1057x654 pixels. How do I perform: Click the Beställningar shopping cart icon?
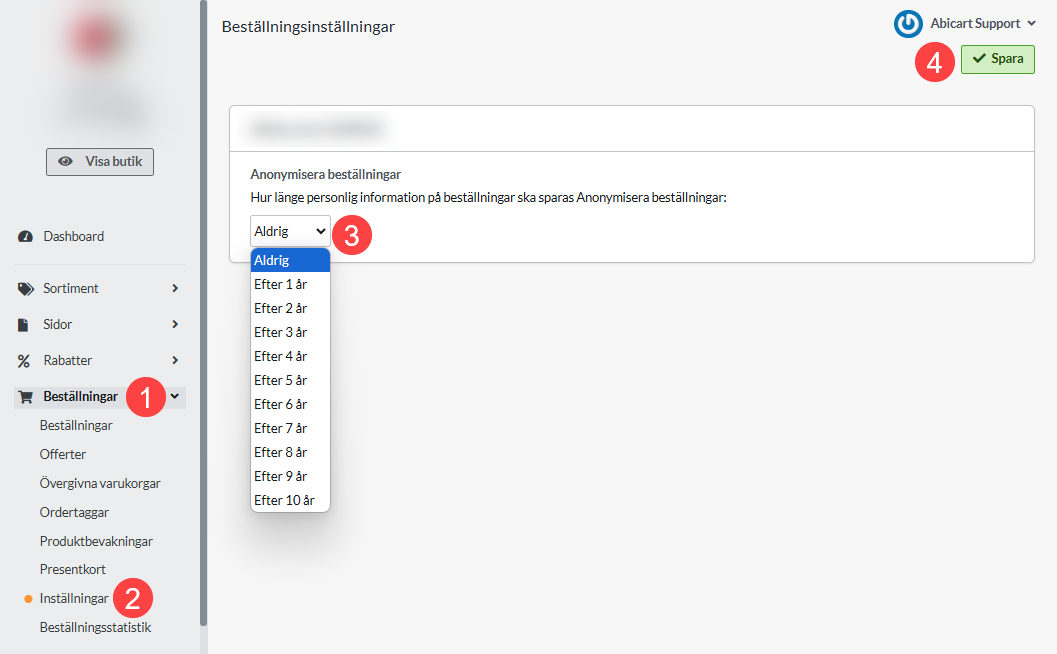click(25, 397)
